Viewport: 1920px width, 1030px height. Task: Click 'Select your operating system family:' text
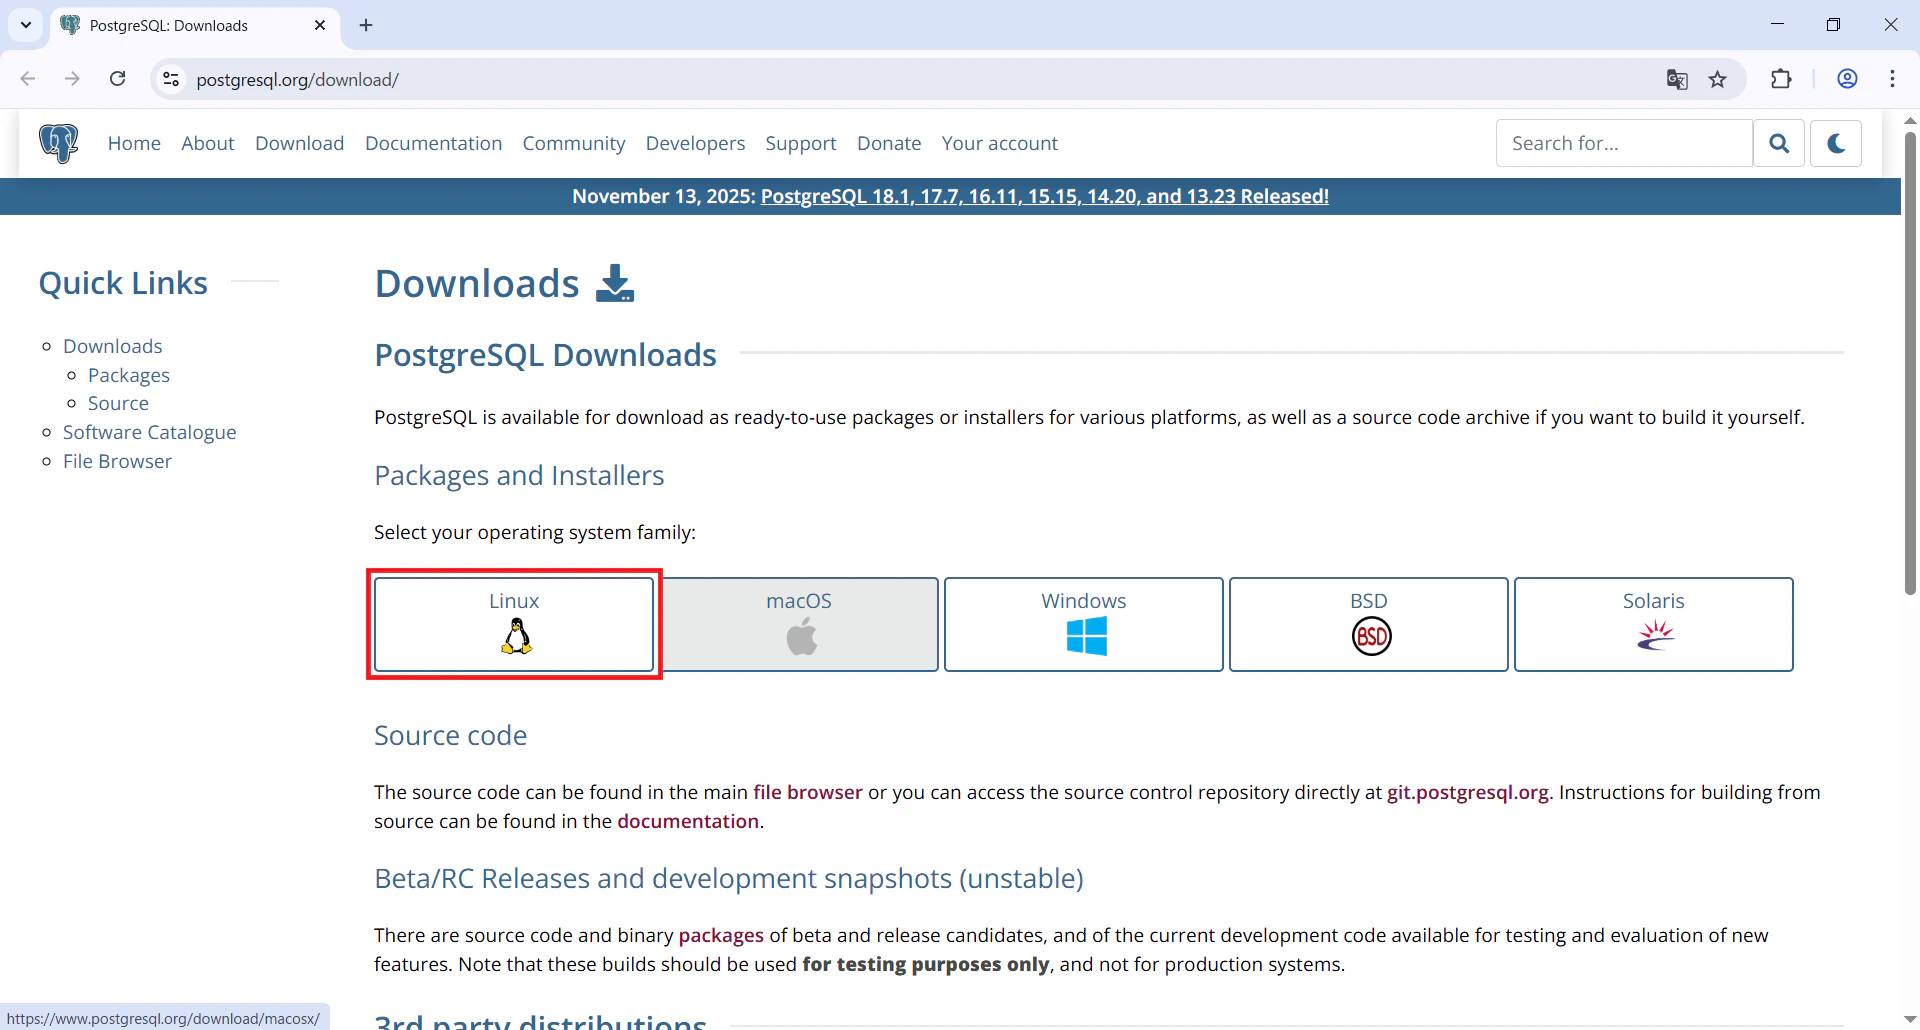(x=535, y=532)
